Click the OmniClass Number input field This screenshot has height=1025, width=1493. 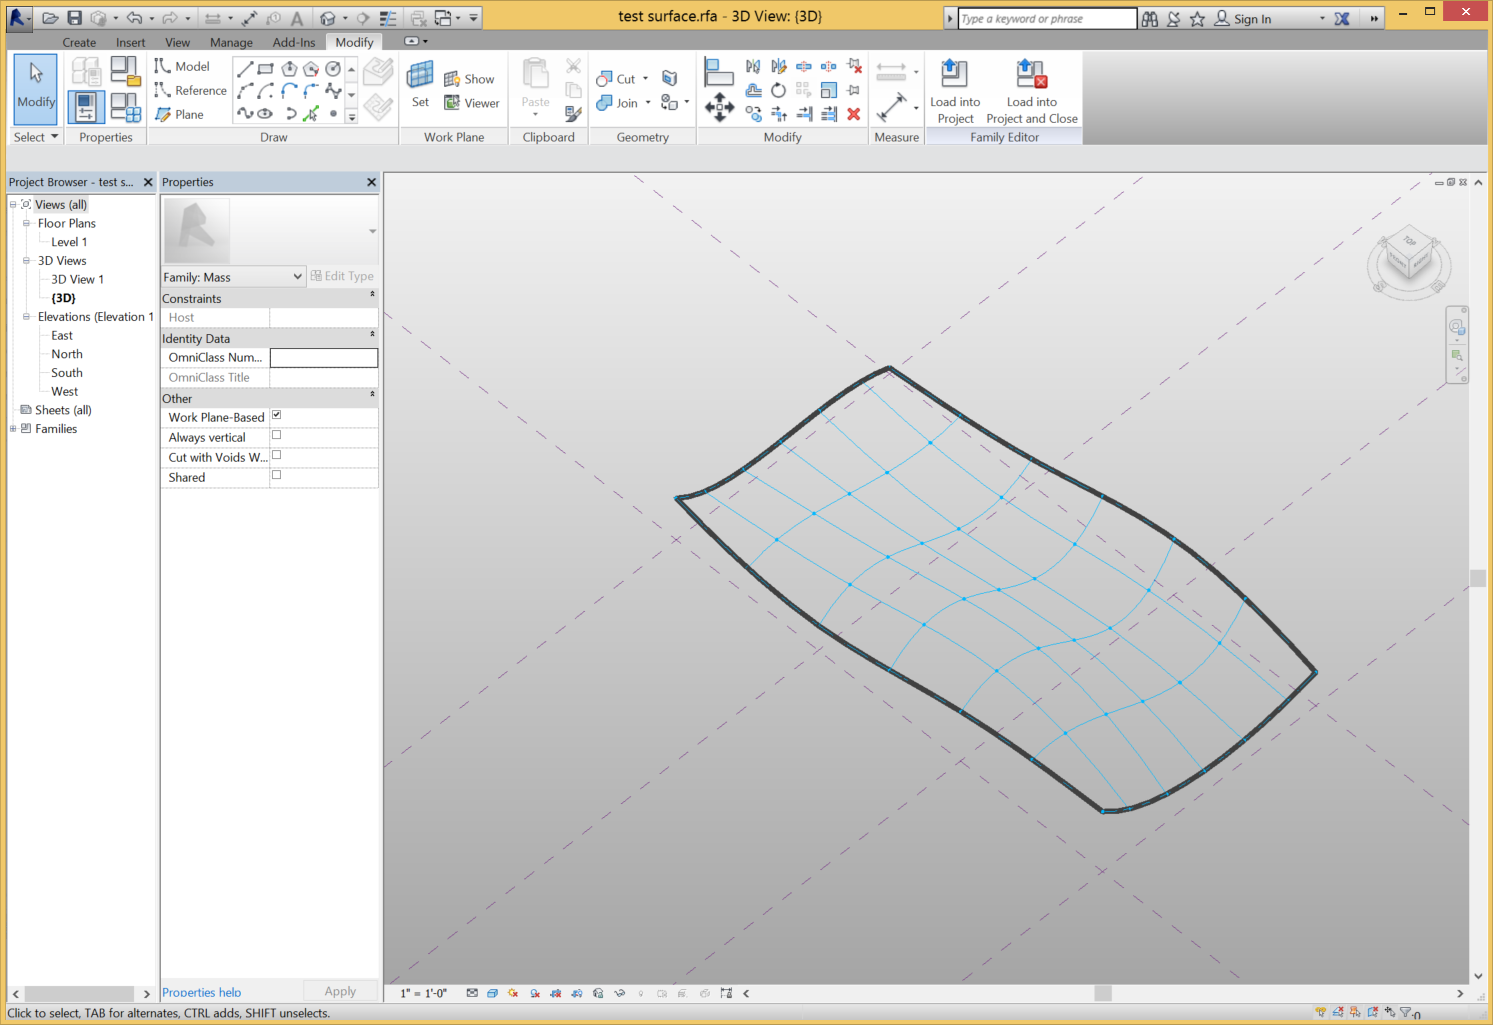(324, 358)
